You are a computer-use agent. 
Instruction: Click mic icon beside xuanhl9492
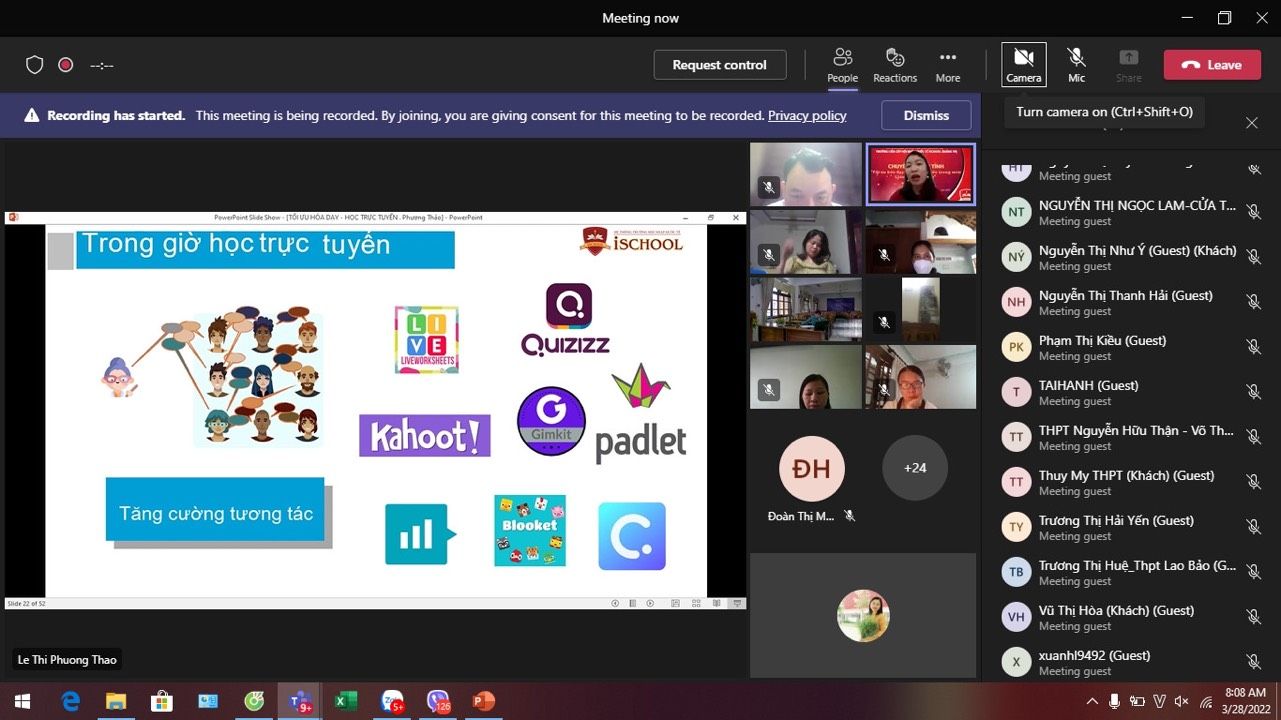point(1254,662)
